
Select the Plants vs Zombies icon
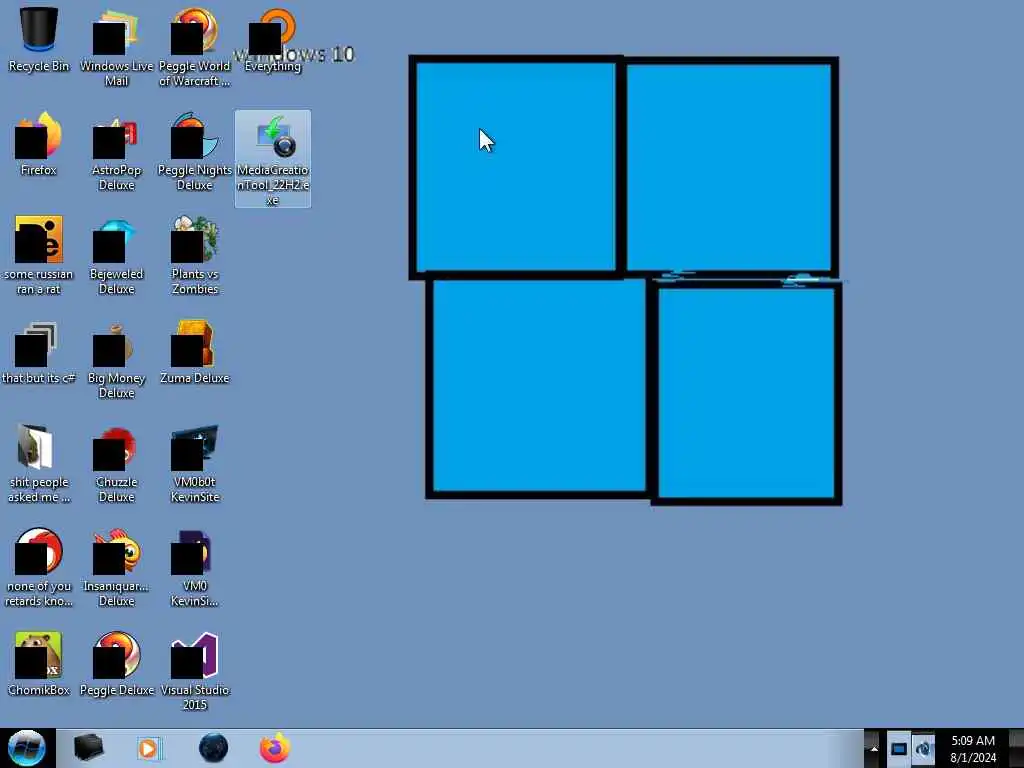point(195,255)
